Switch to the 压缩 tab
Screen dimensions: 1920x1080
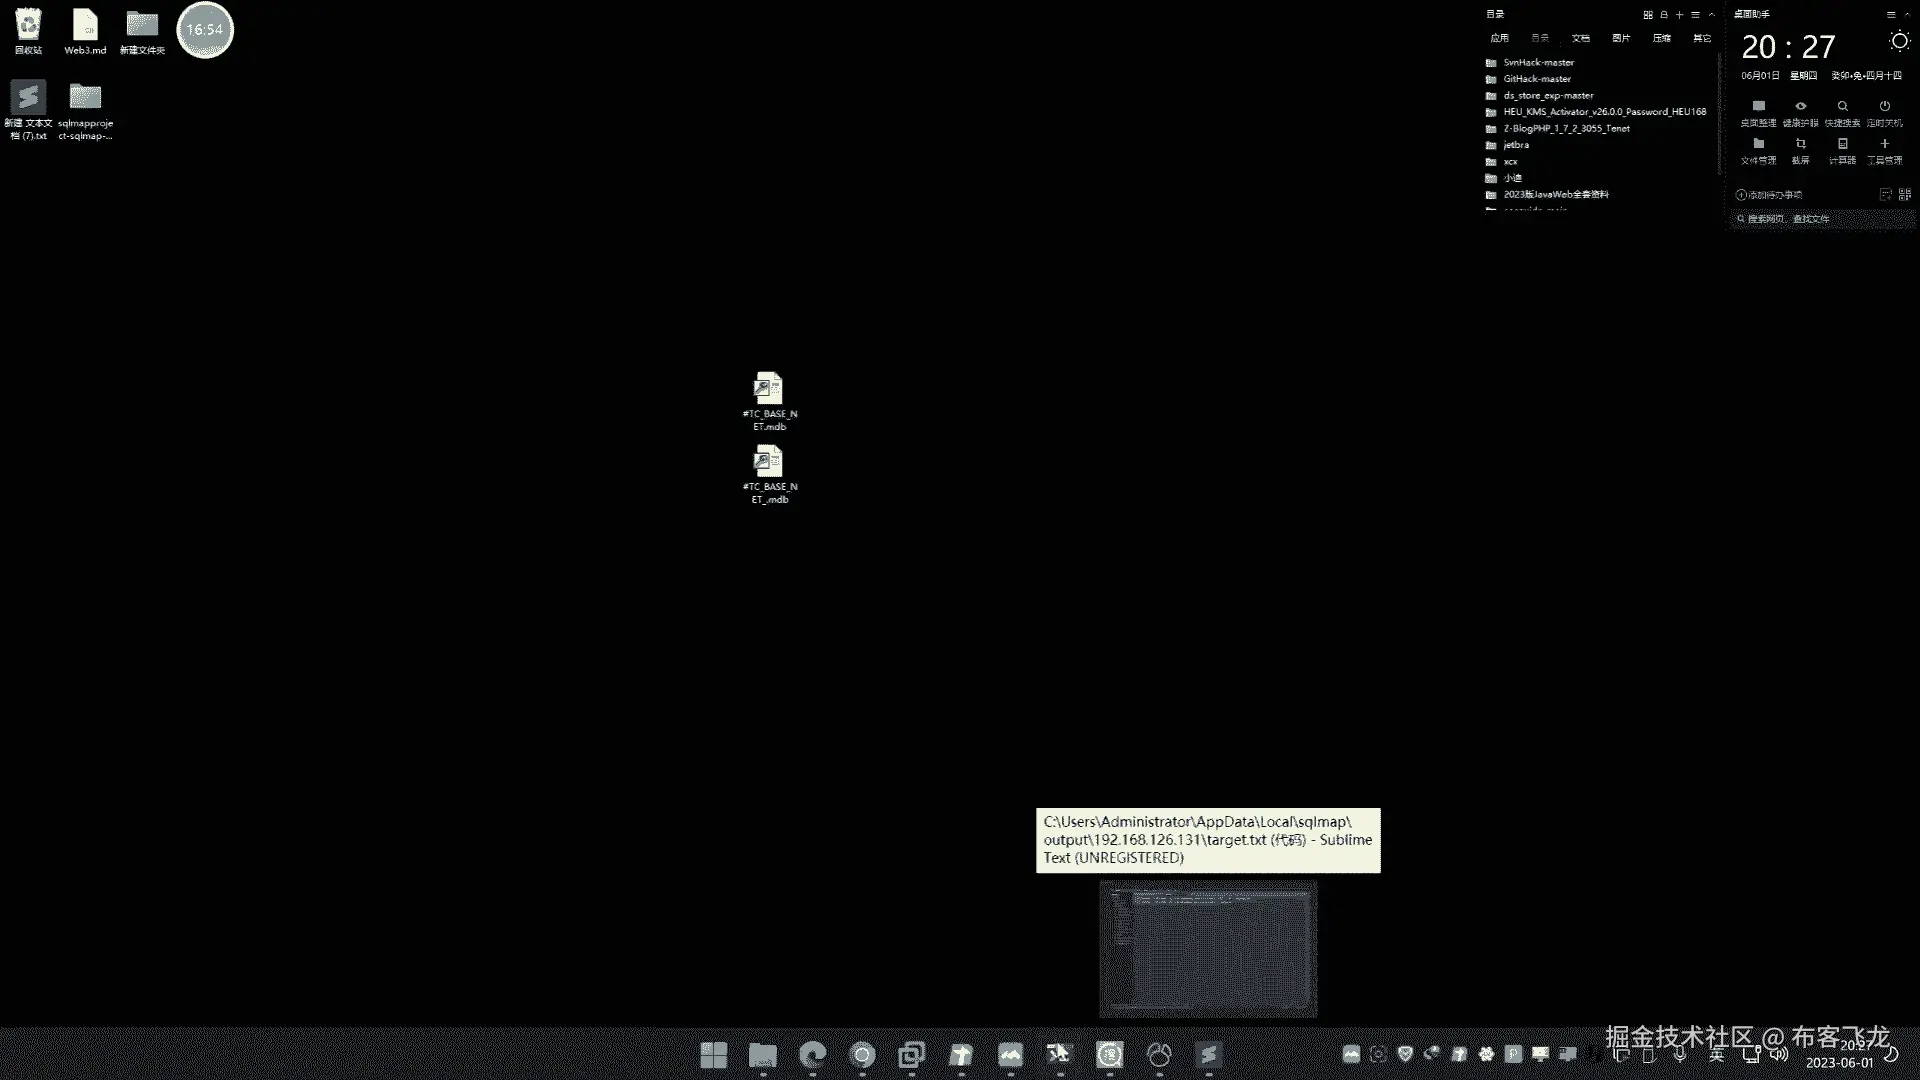(1661, 38)
